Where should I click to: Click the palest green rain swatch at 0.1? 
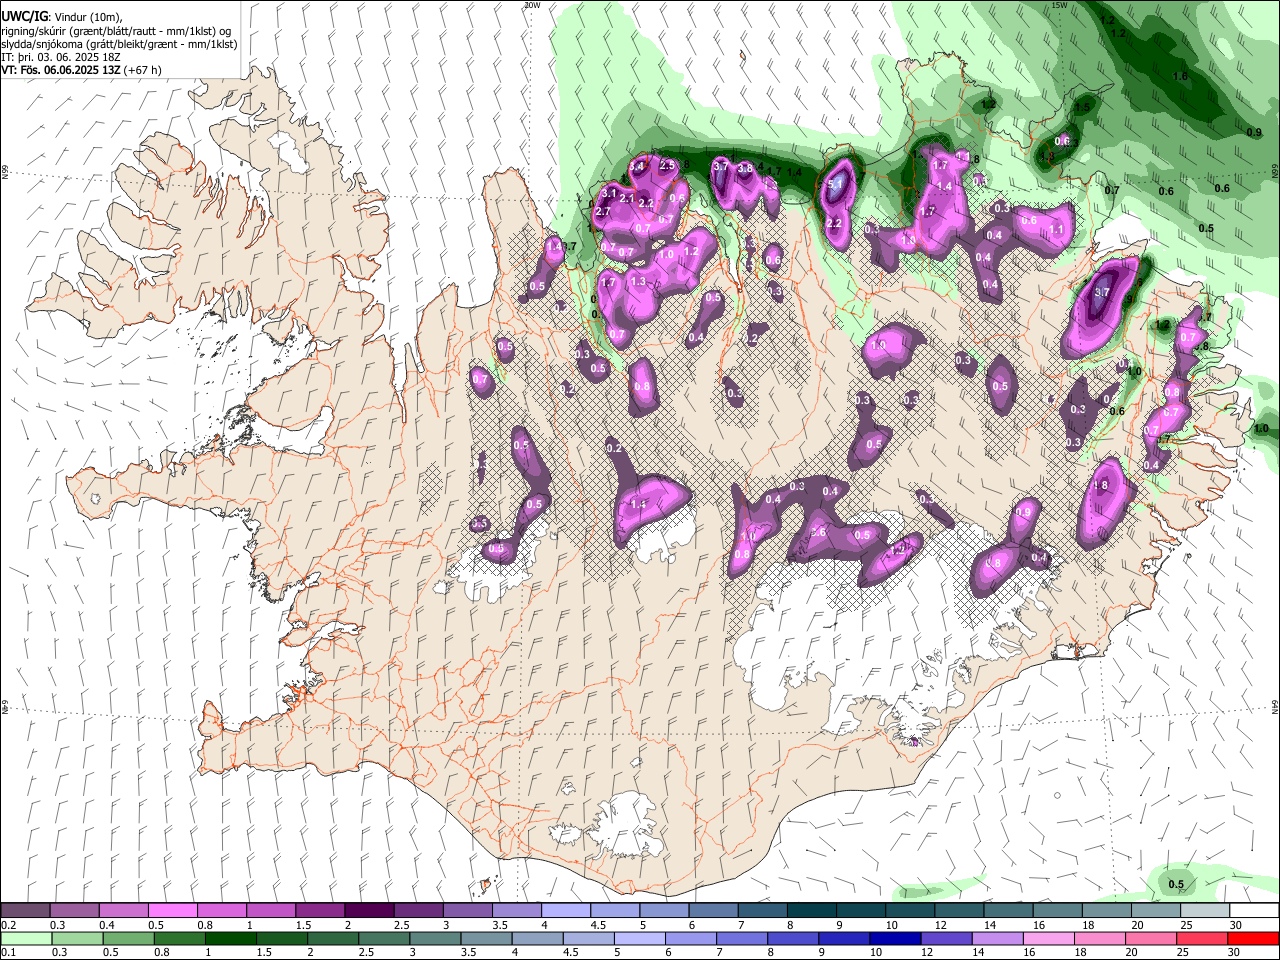pos(26,939)
